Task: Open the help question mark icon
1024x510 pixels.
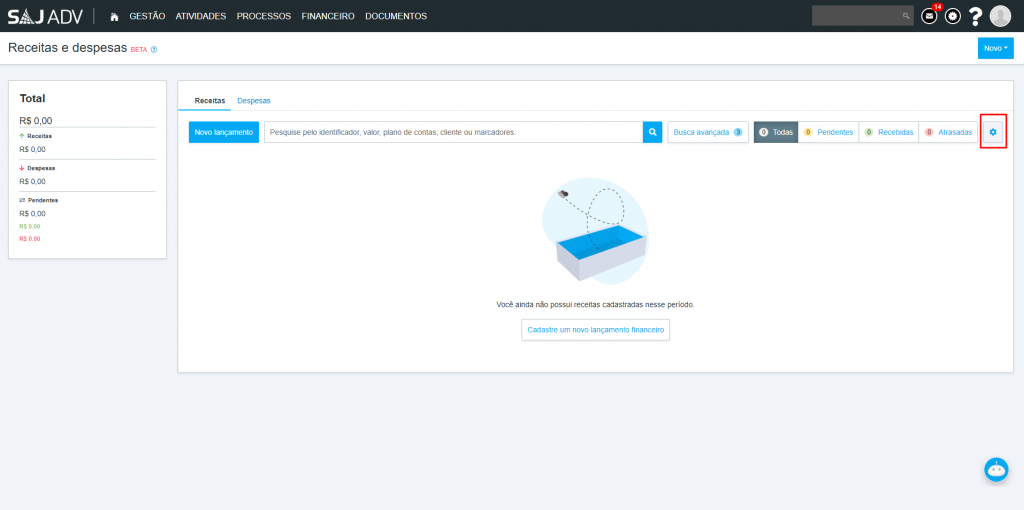Action: (976, 16)
